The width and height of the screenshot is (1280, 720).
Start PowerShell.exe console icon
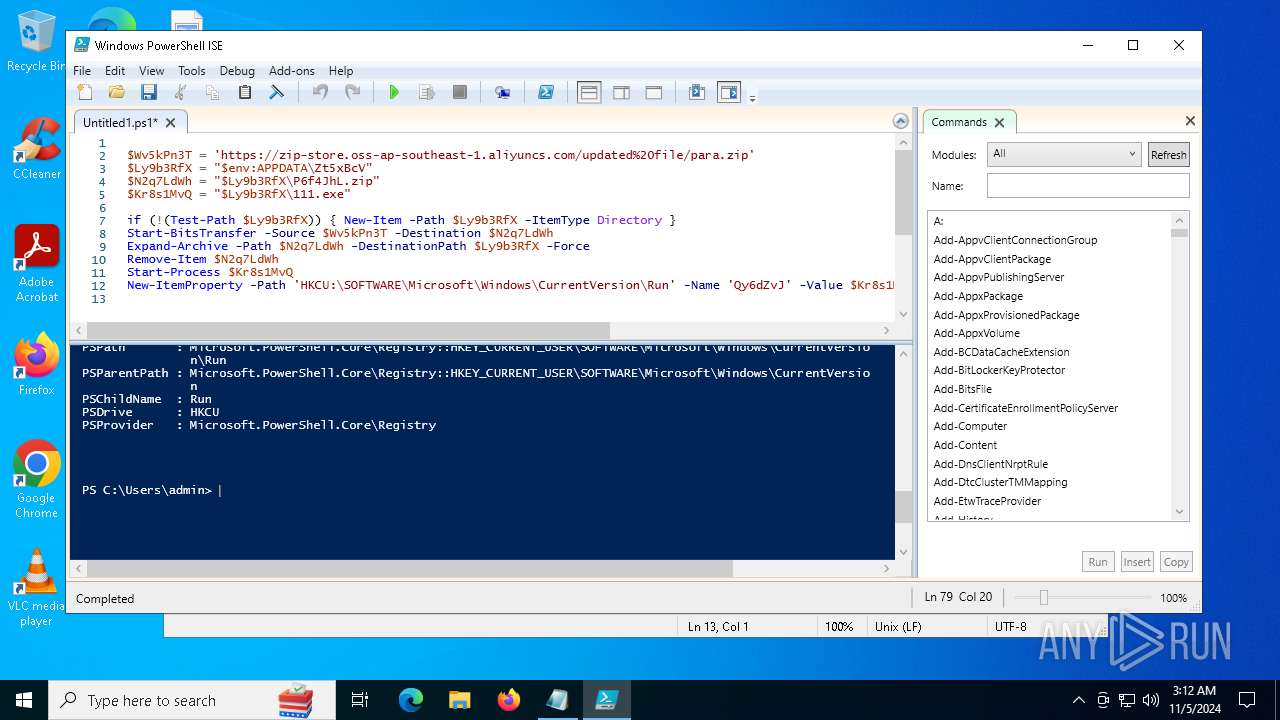click(546, 92)
